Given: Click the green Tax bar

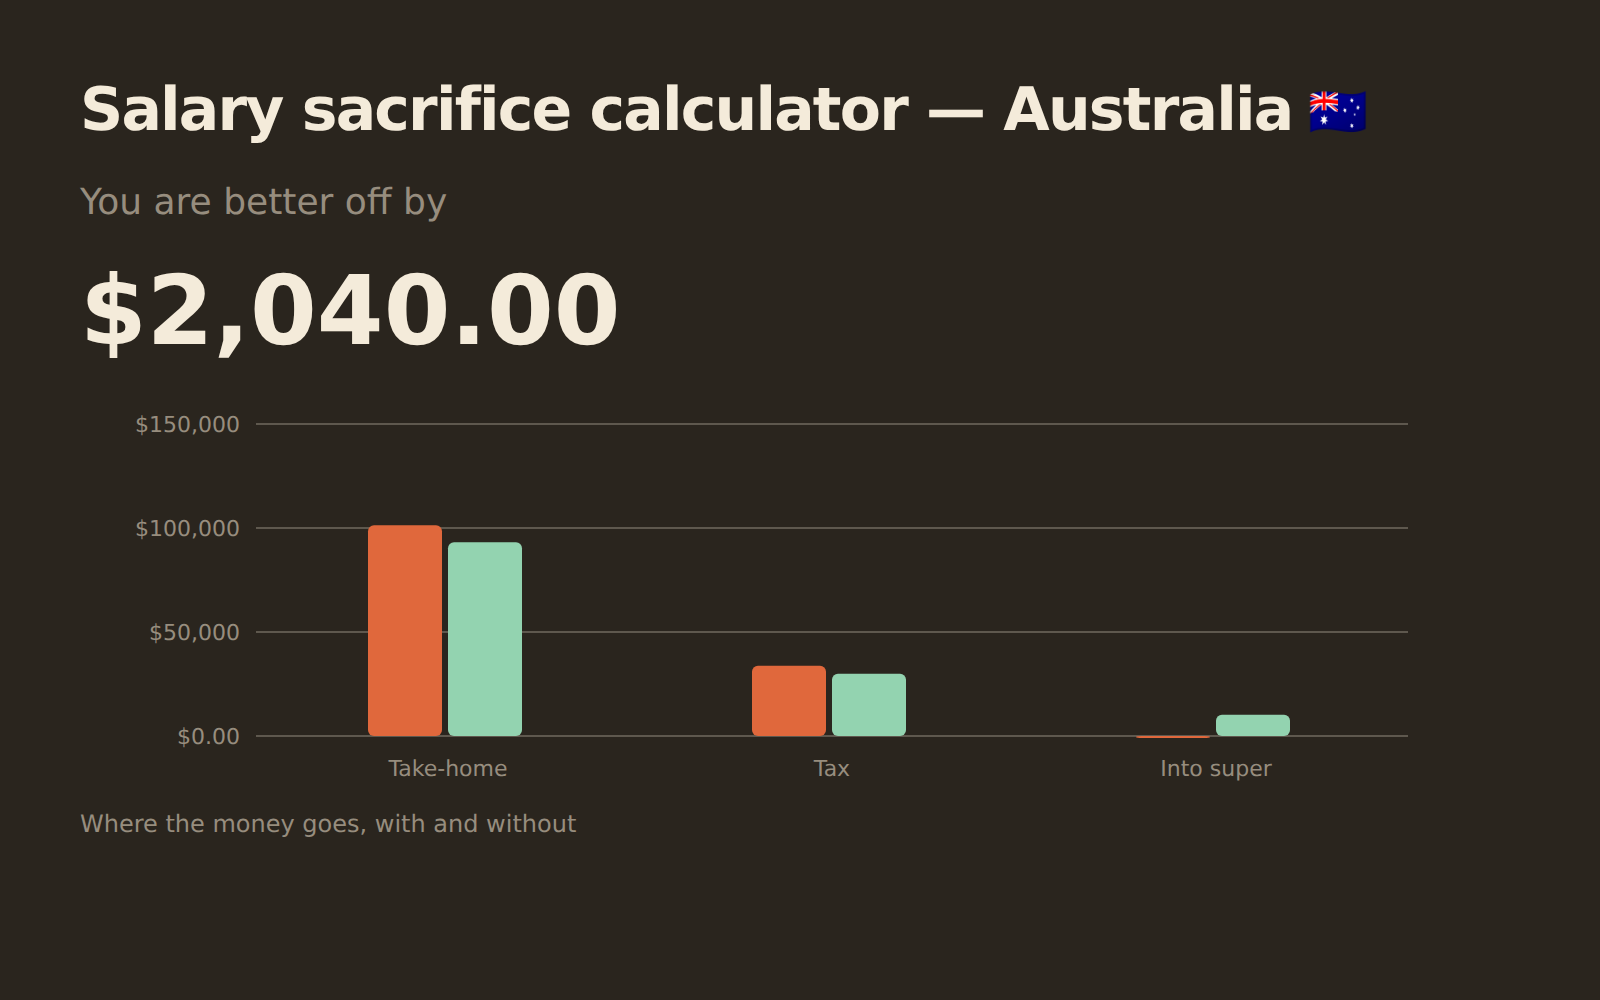Looking at the screenshot, I should (869, 705).
